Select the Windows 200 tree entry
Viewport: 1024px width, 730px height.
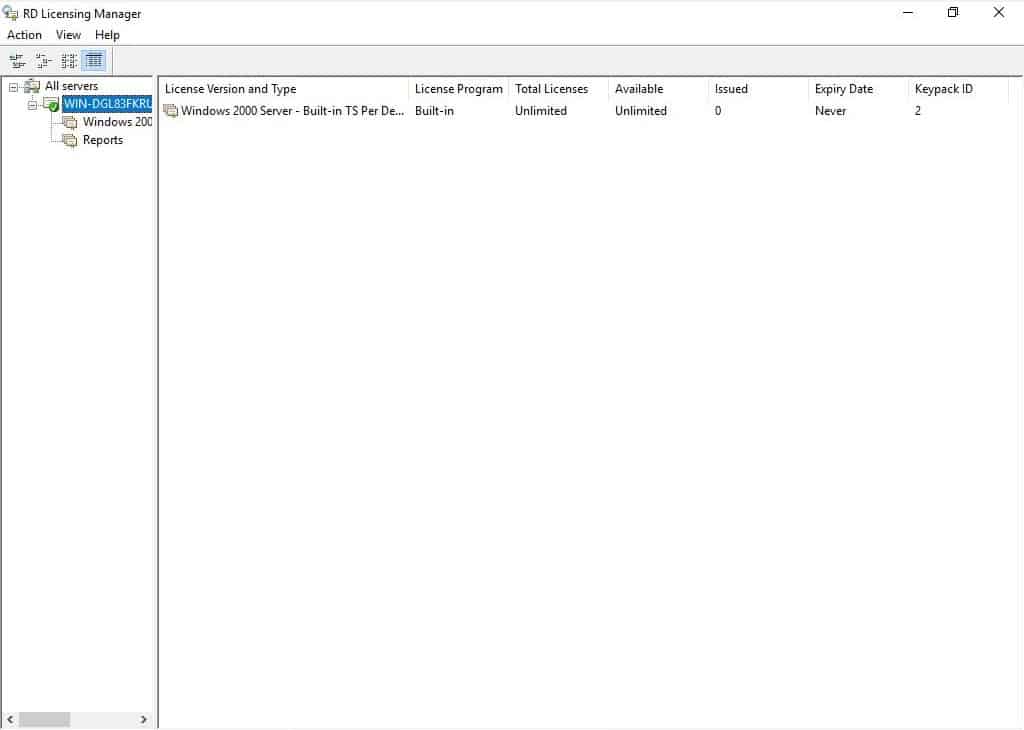point(117,122)
